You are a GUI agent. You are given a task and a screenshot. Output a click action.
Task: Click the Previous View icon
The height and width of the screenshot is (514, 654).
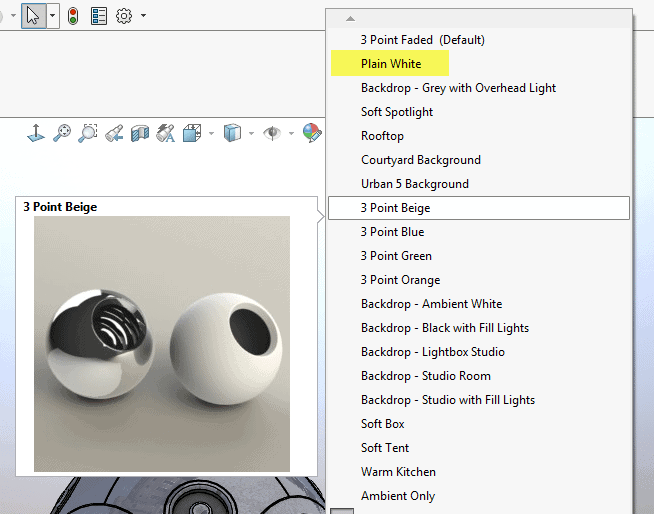[114, 133]
